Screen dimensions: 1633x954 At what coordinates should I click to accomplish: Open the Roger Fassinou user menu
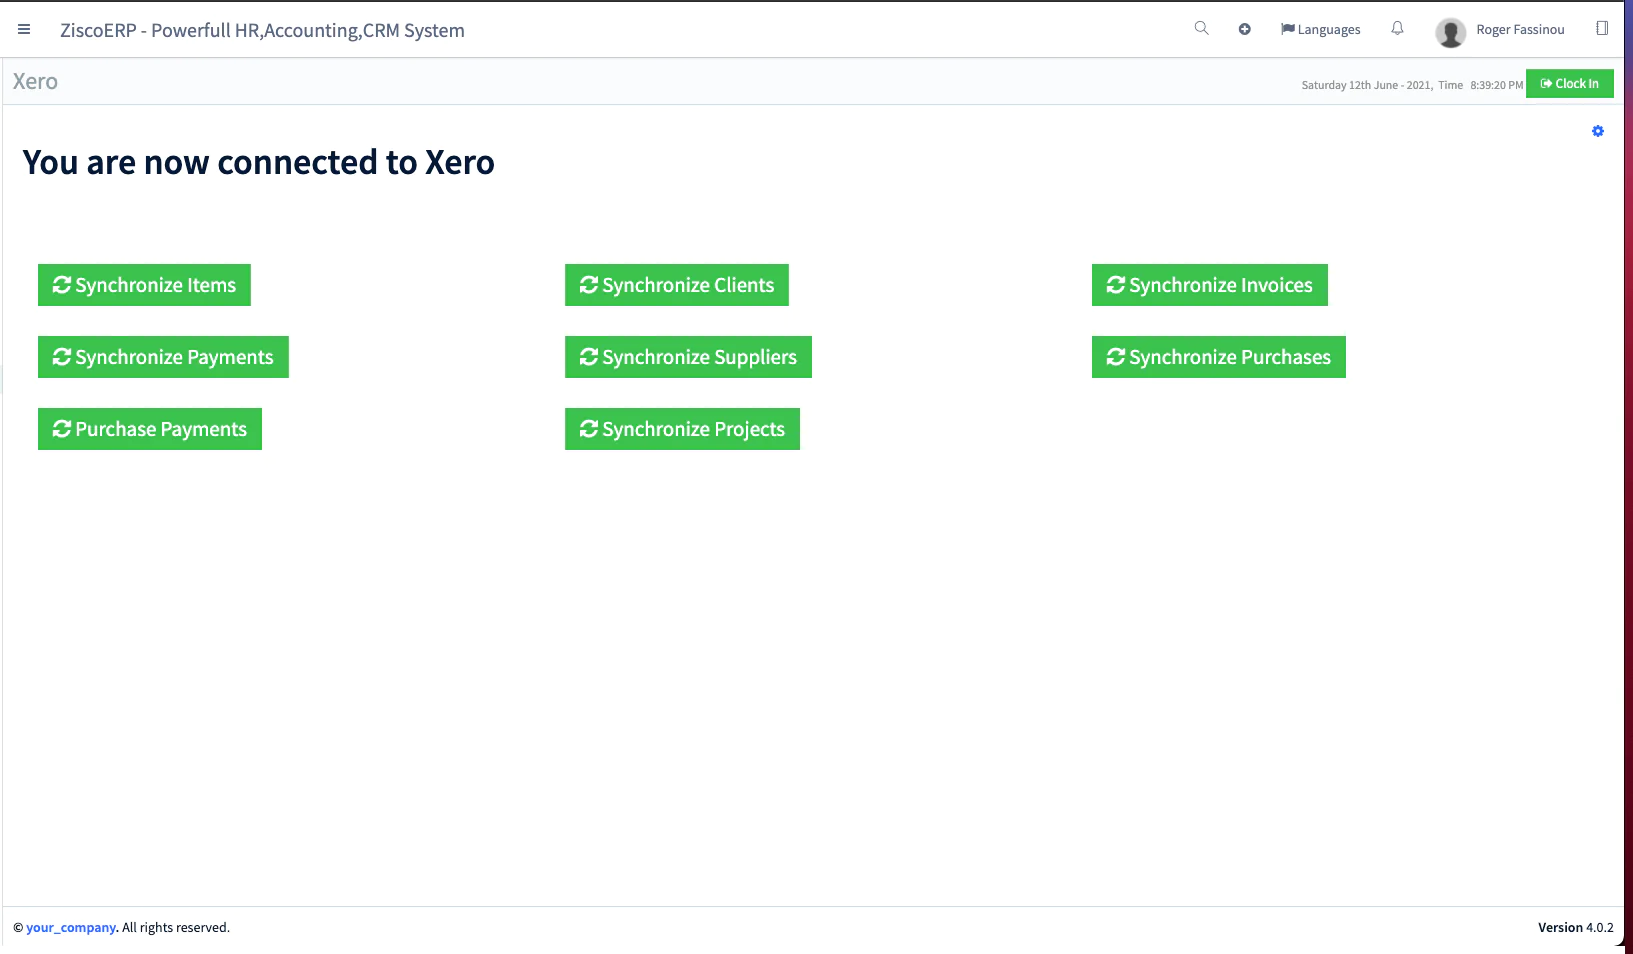coord(1520,30)
